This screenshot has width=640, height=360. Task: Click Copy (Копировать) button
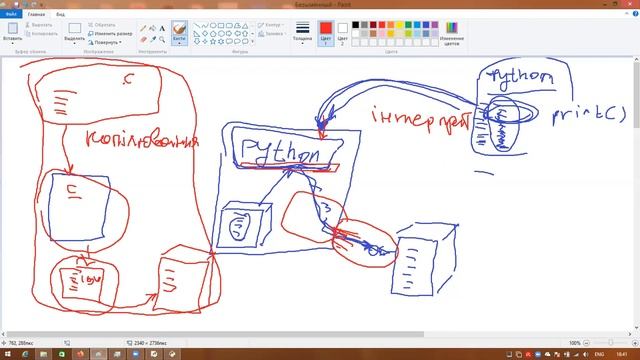[41, 34]
